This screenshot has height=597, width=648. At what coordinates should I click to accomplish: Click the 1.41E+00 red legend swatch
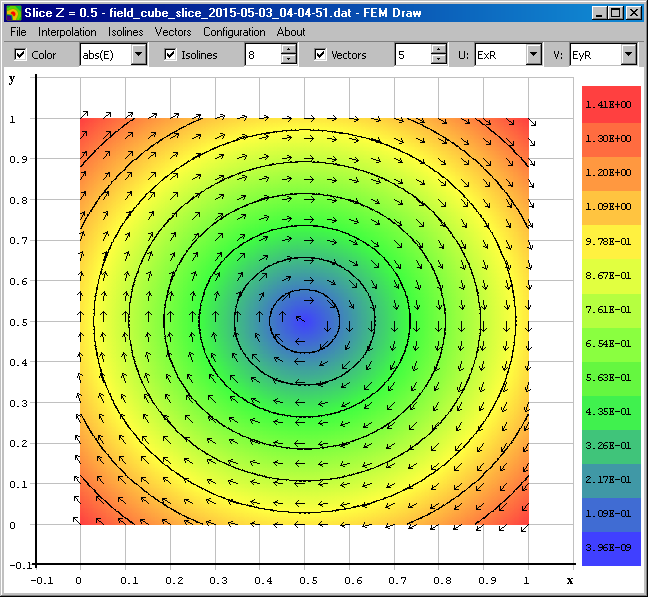coord(611,104)
